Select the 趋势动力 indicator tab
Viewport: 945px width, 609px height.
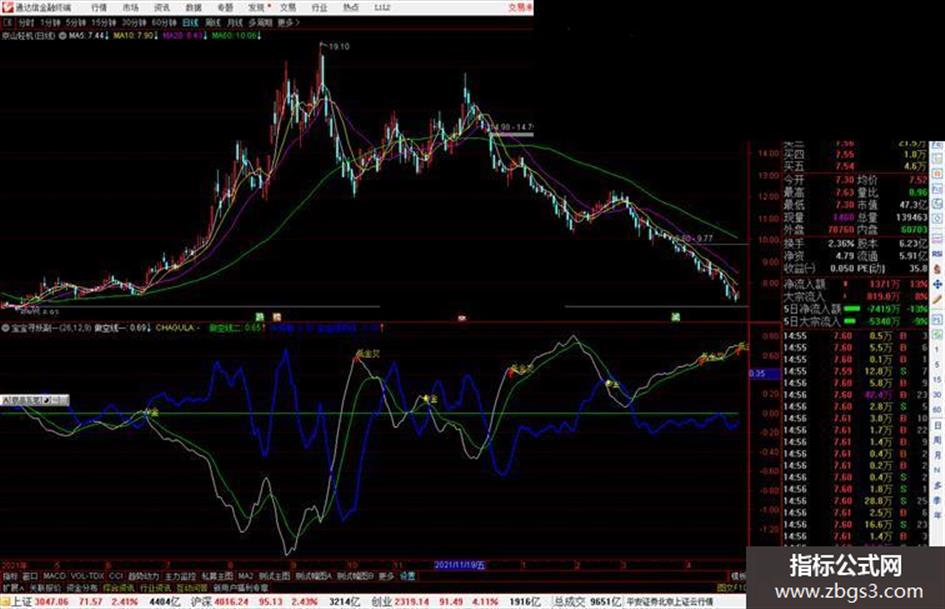pos(143,576)
